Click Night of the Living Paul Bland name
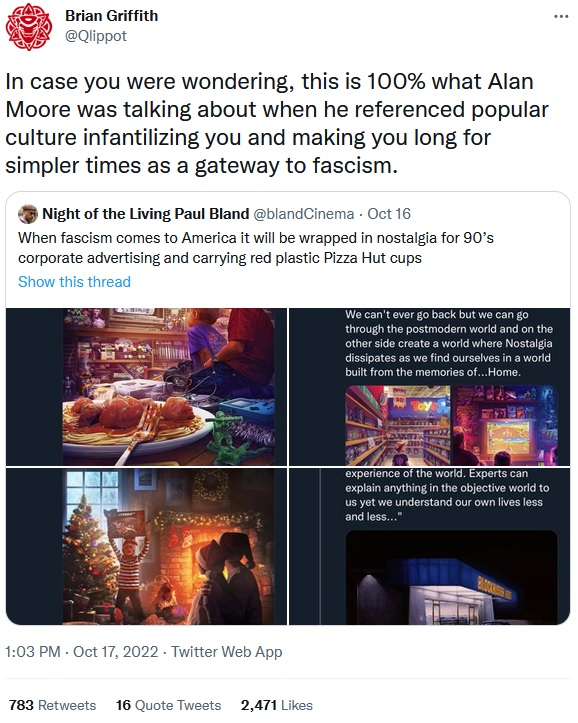The height and width of the screenshot is (723, 578). 146,214
